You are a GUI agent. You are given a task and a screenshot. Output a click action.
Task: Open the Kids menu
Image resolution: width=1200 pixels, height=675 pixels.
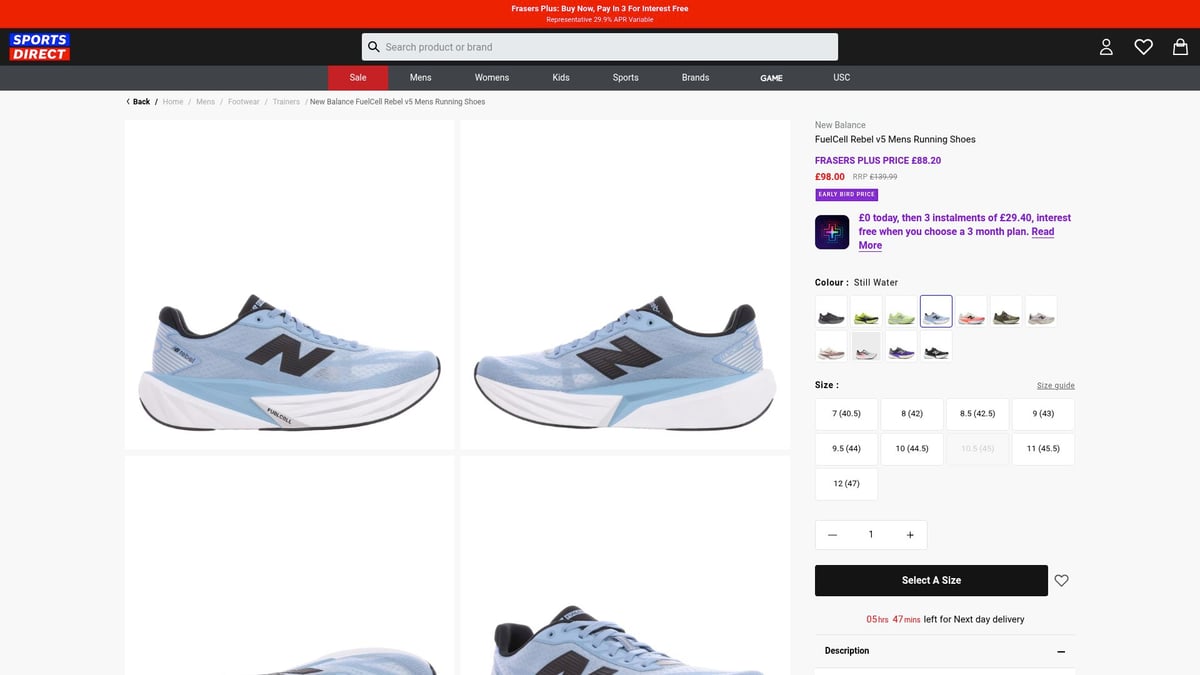(561, 78)
